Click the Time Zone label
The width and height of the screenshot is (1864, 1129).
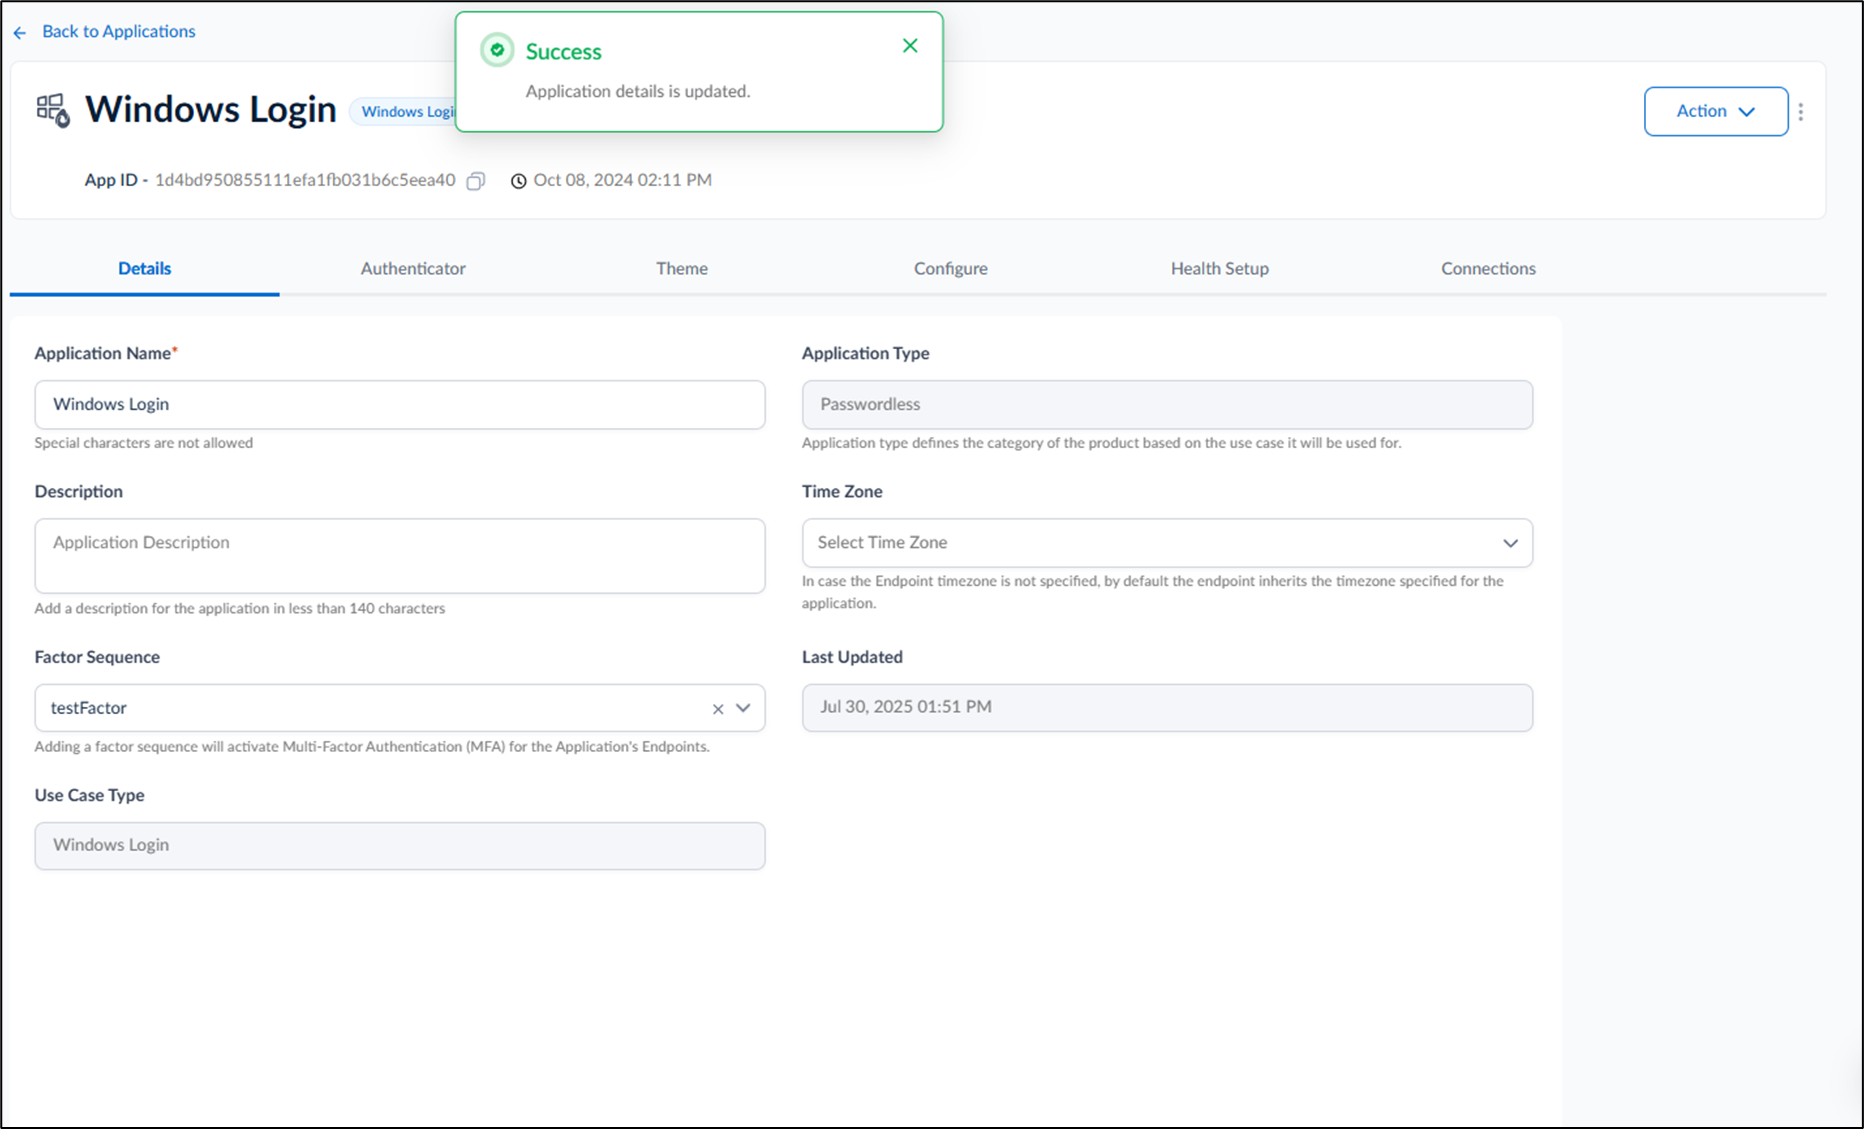click(x=842, y=491)
